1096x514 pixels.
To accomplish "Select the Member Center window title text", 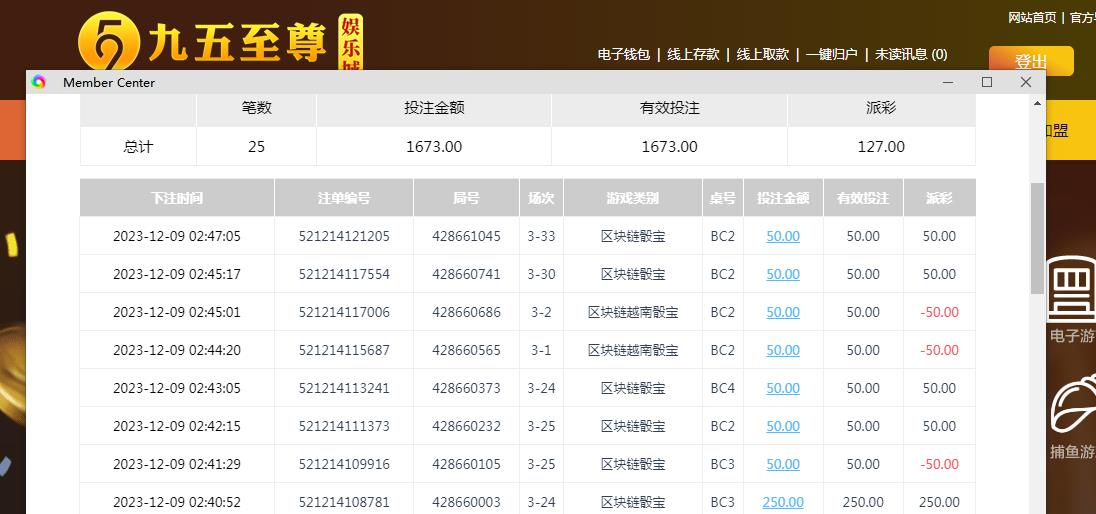I will click(109, 83).
